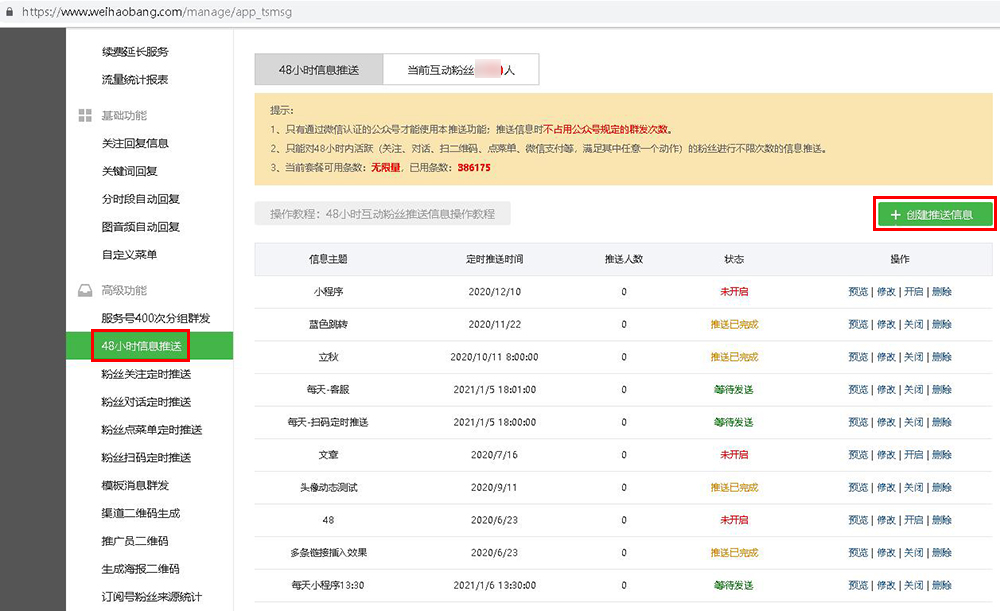The width and height of the screenshot is (1000, 611).
Task: Navigate to 渠道二维码生成 in sidebar
Action: pyautogui.click(x=140, y=514)
